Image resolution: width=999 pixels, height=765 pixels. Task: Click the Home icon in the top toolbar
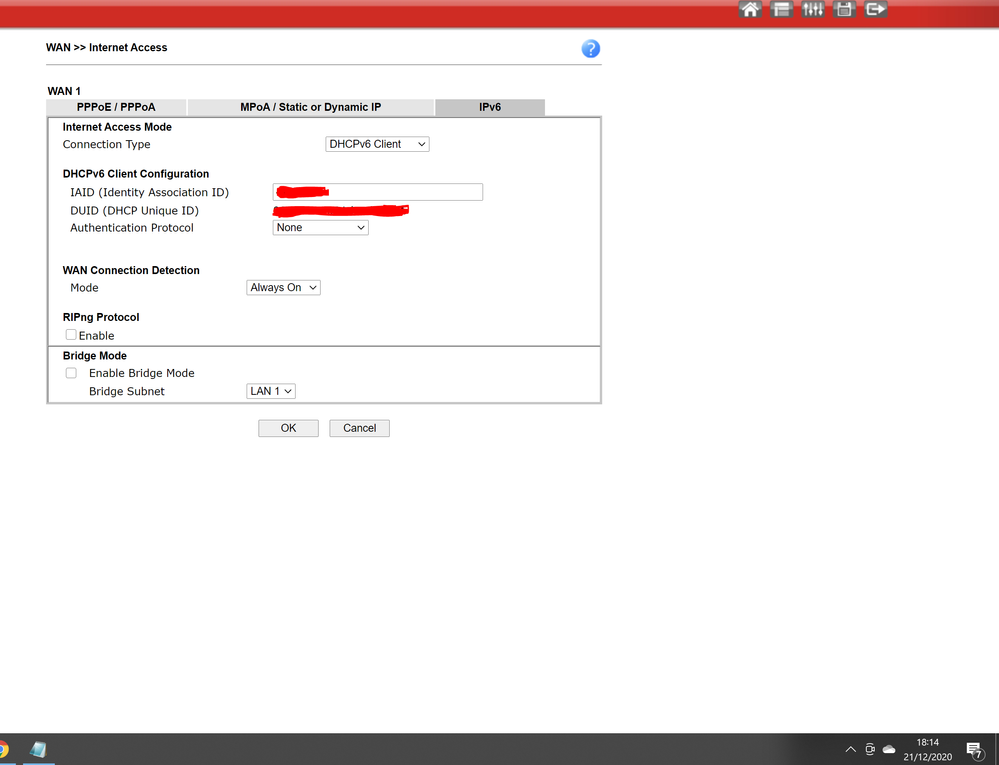pos(749,9)
